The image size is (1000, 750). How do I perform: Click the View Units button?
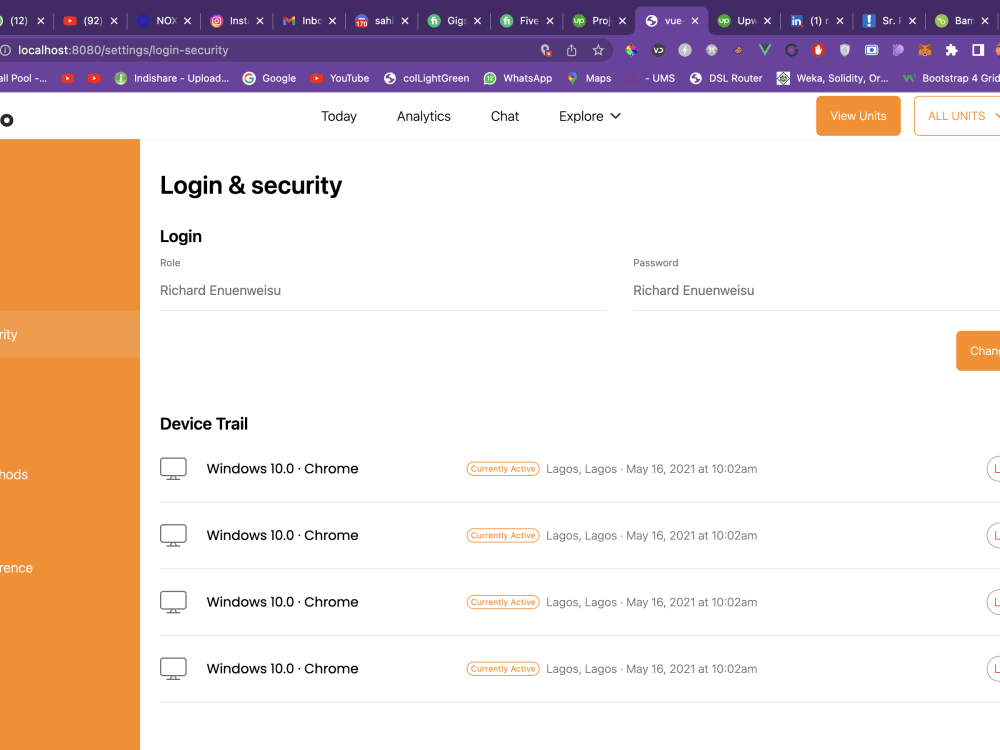pos(858,115)
